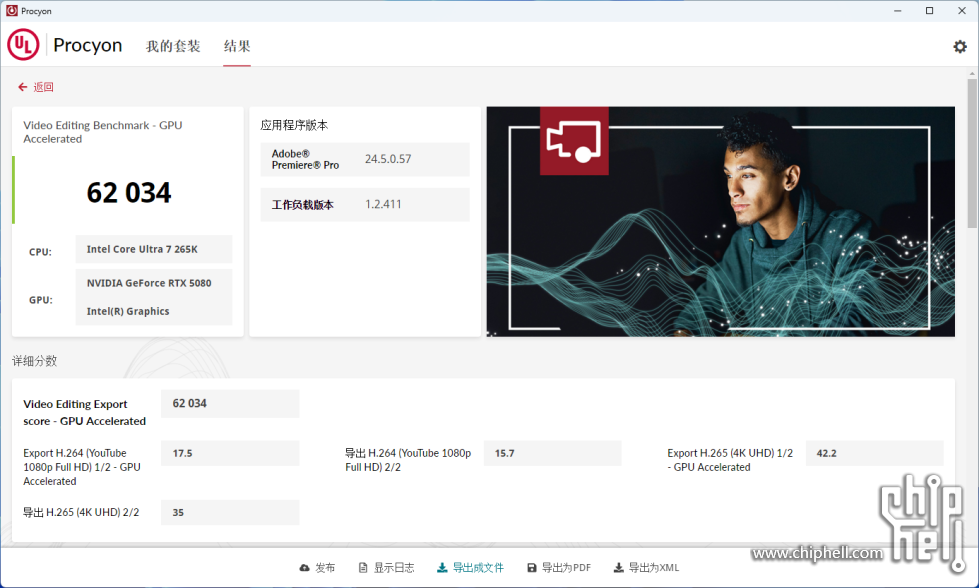
Task: Click the Video Editing Export score label
Action: tap(84, 413)
